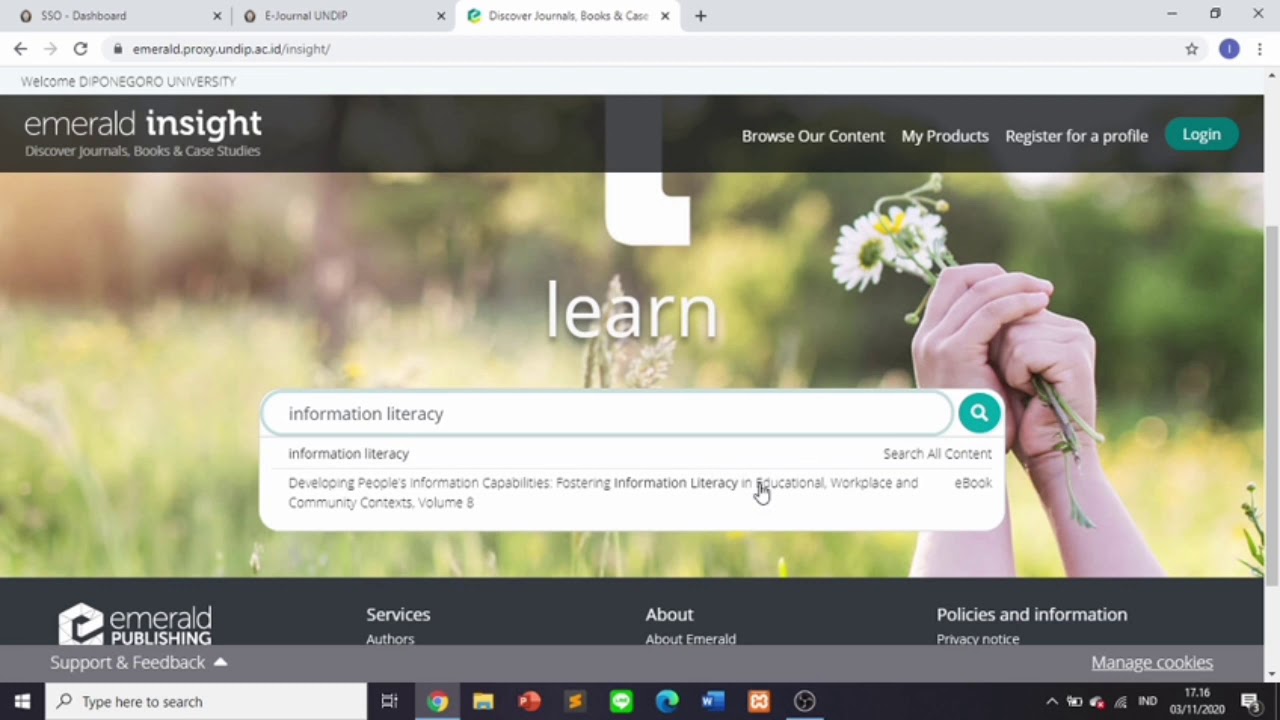Reload the page with refresh icon
This screenshot has height=720, width=1280.
coord(81,48)
